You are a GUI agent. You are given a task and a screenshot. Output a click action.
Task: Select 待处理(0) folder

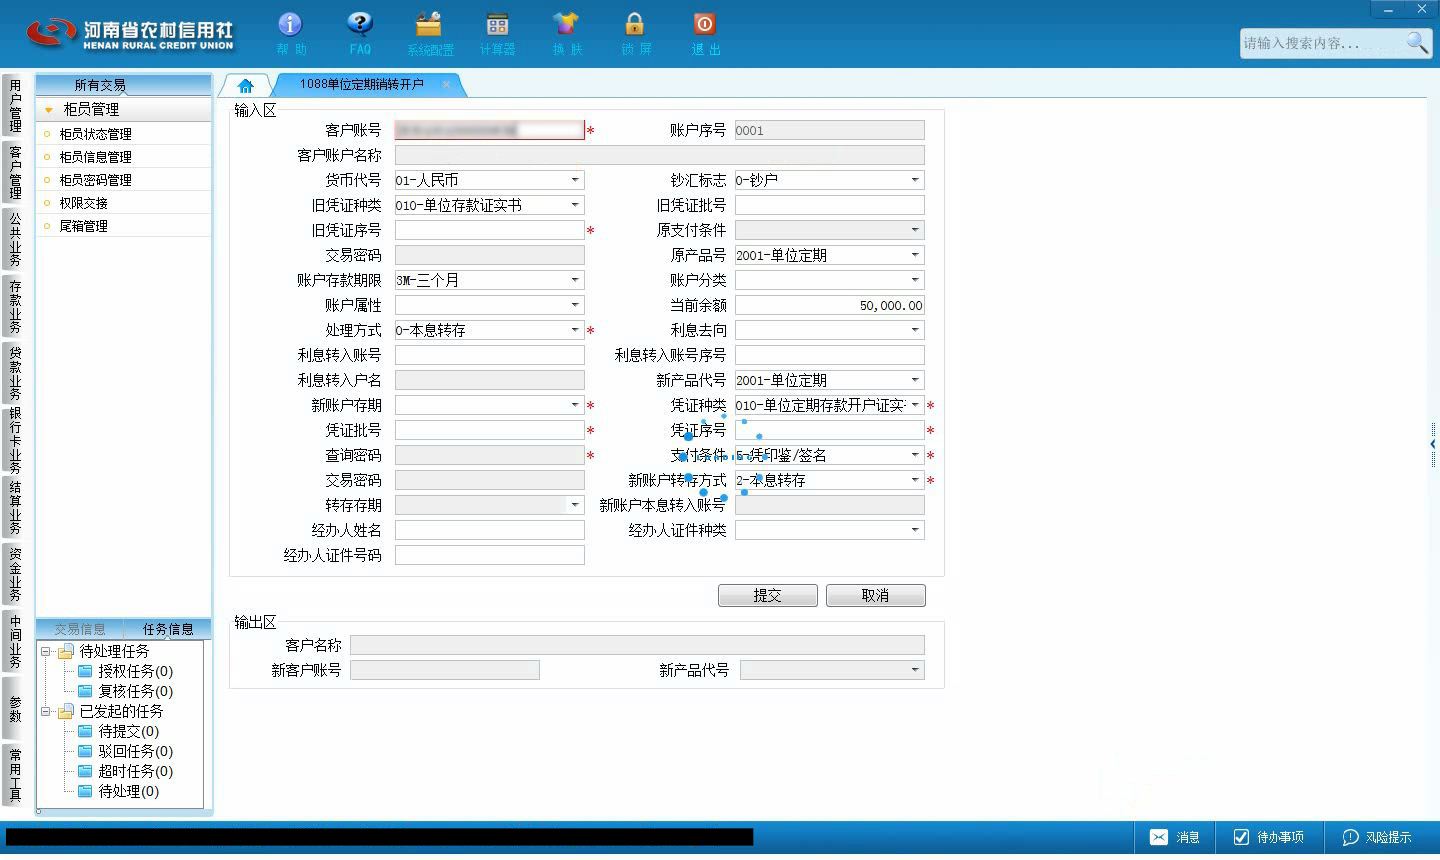(118, 791)
